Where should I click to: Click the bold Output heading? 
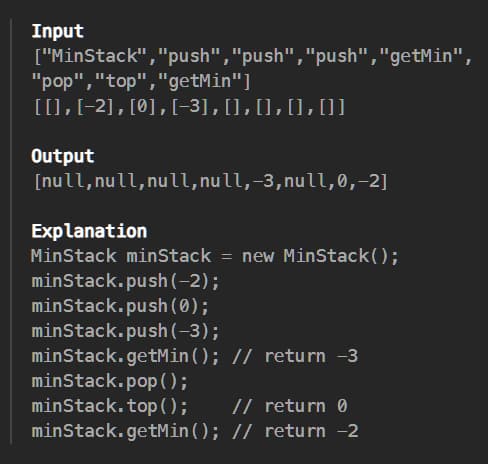tap(63, 156)
